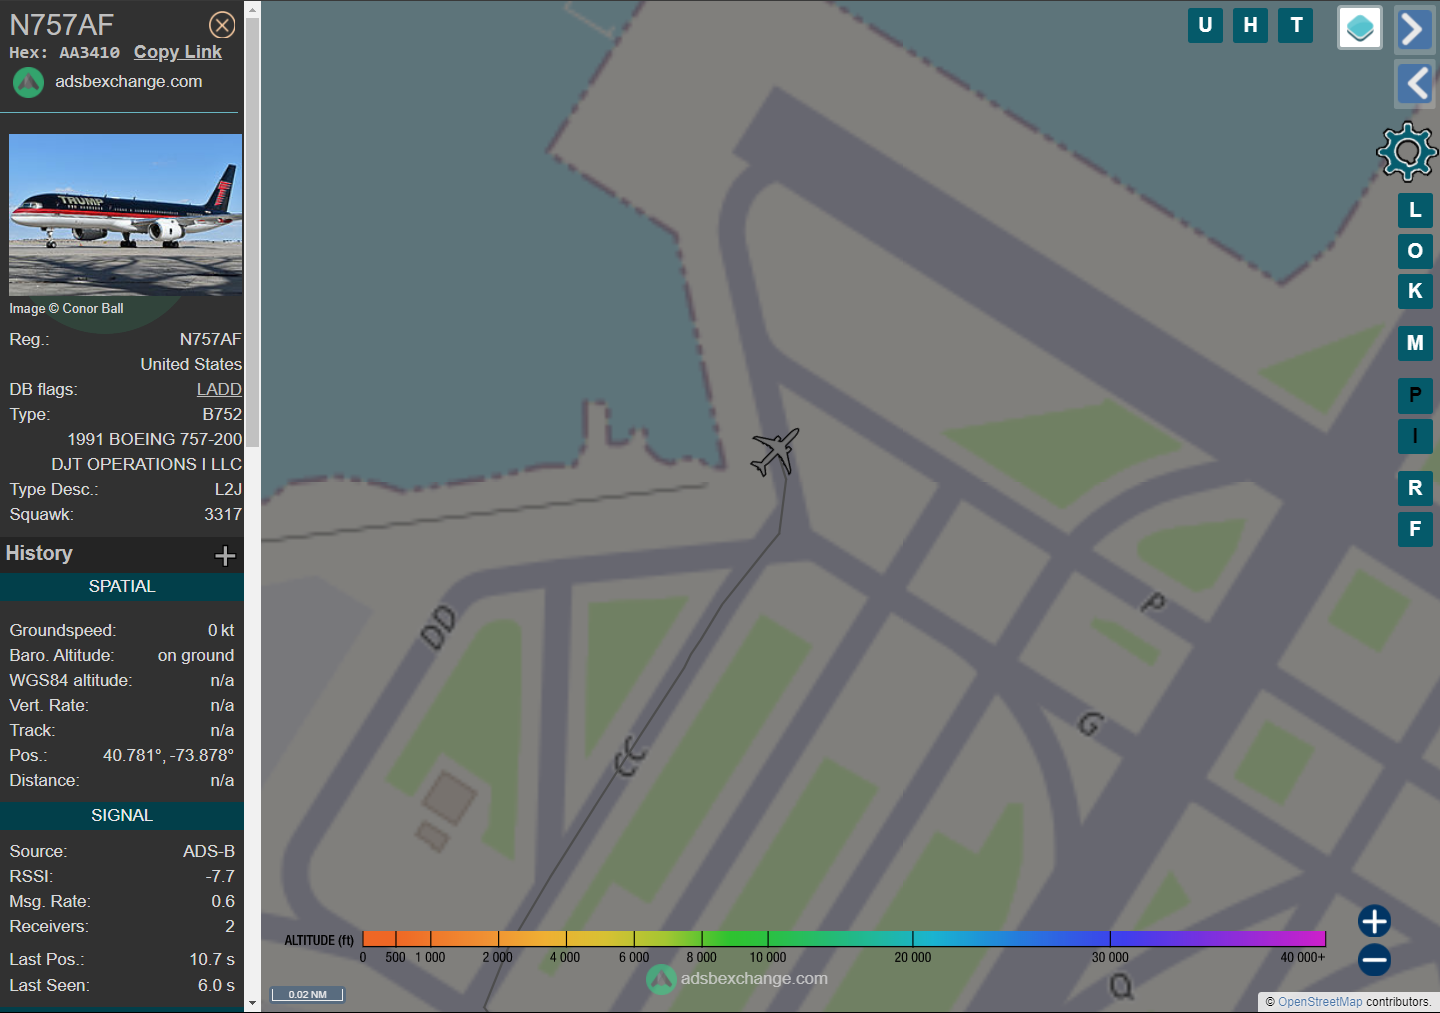Select the RSSI value -7.7
1440x1013 pixels.
click(220, 876)
